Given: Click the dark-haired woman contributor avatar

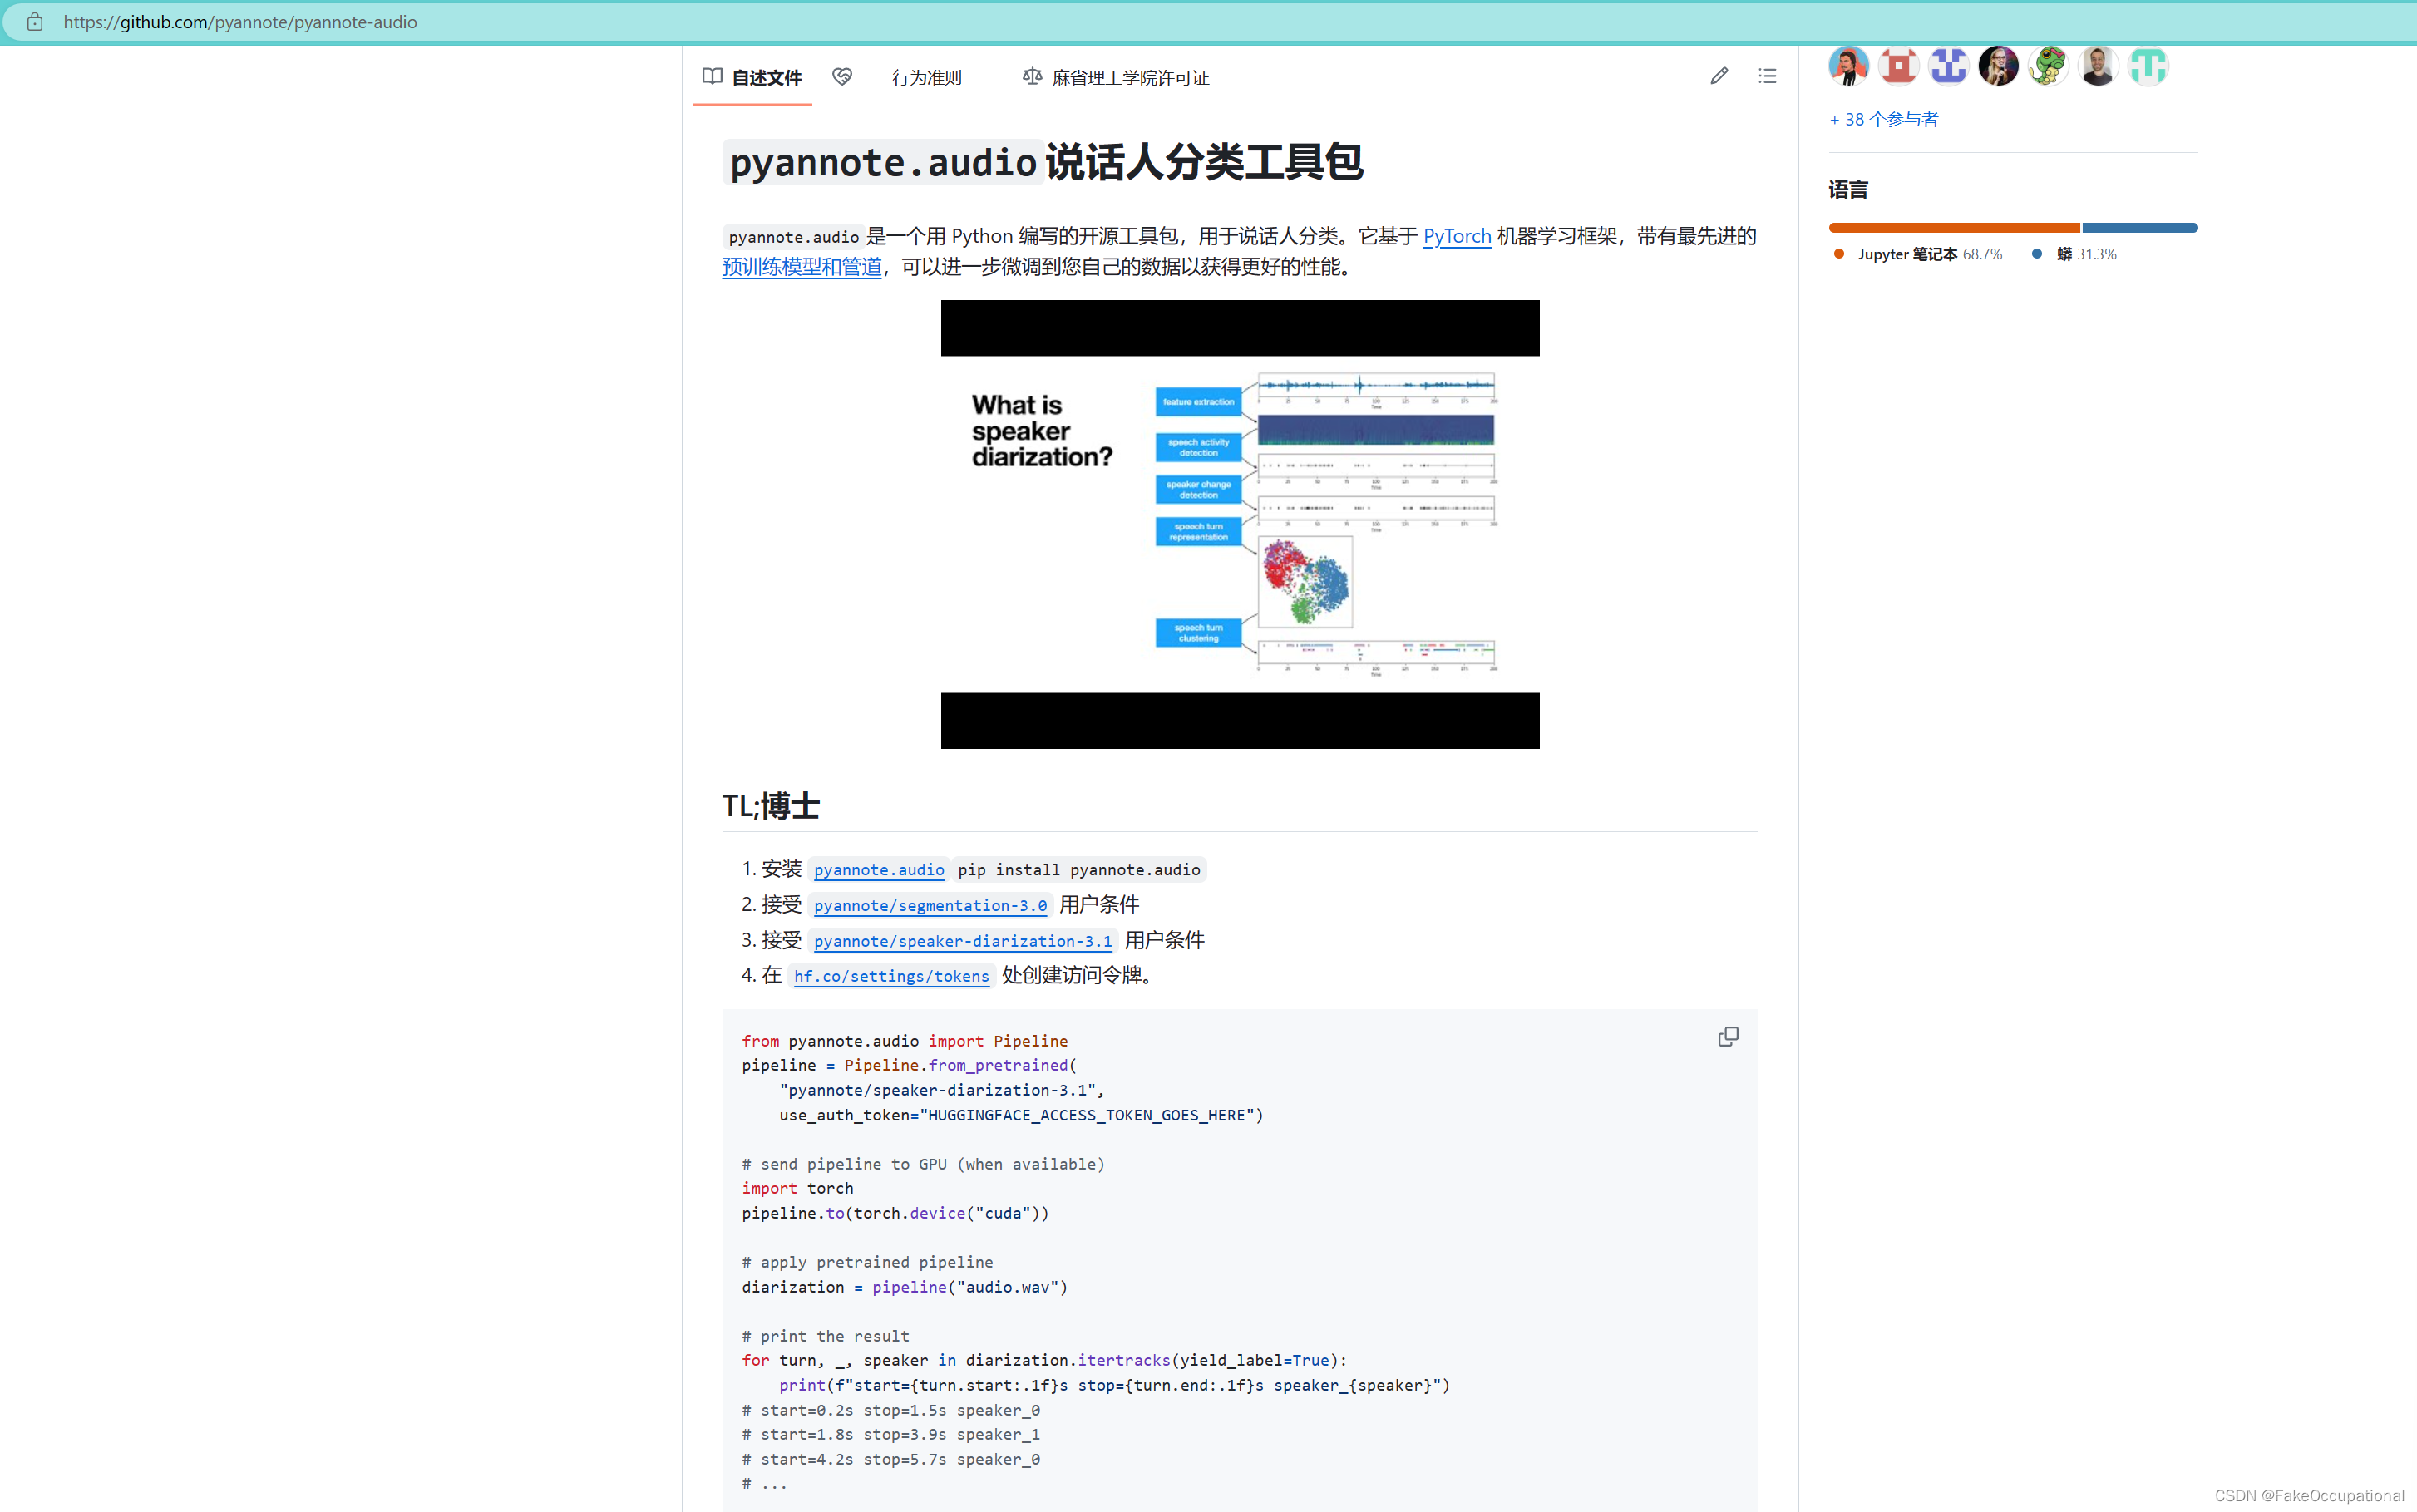Looking at the screenshot, I should click(x=1998, y=67).
